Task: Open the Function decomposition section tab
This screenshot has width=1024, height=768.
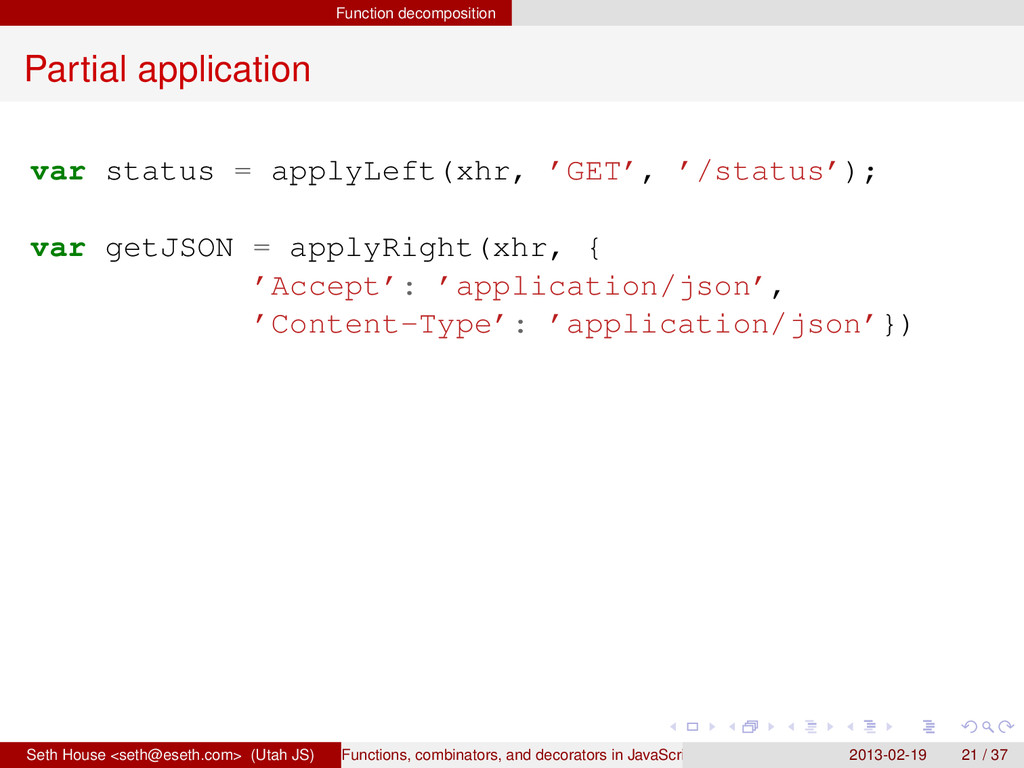Action: pyautogui.click(x=415, y=13)
